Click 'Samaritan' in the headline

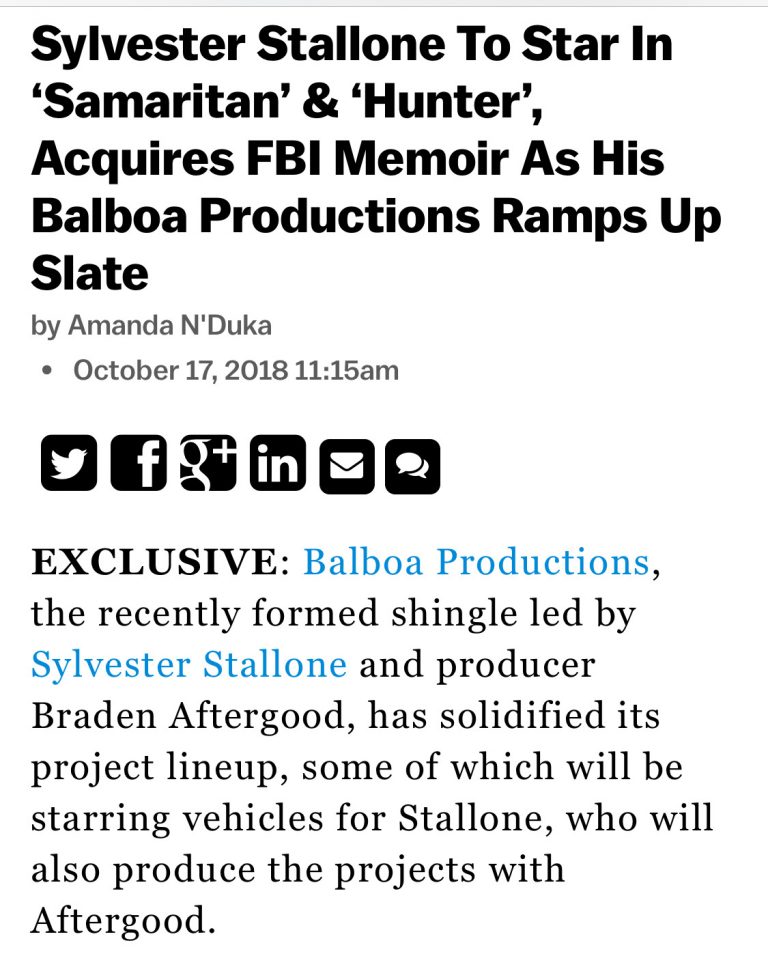coord(161,103)
